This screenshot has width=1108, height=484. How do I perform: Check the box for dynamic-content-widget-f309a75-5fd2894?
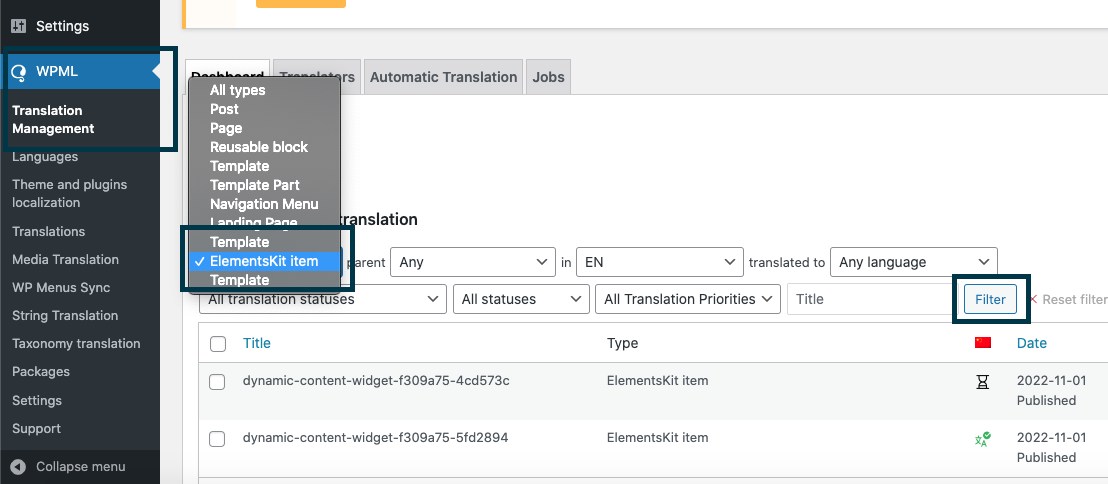(x=217, y=439)
